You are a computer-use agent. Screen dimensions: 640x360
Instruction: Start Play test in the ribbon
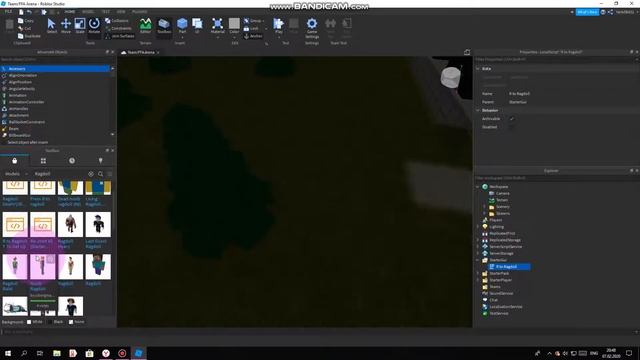coord(278,25)
